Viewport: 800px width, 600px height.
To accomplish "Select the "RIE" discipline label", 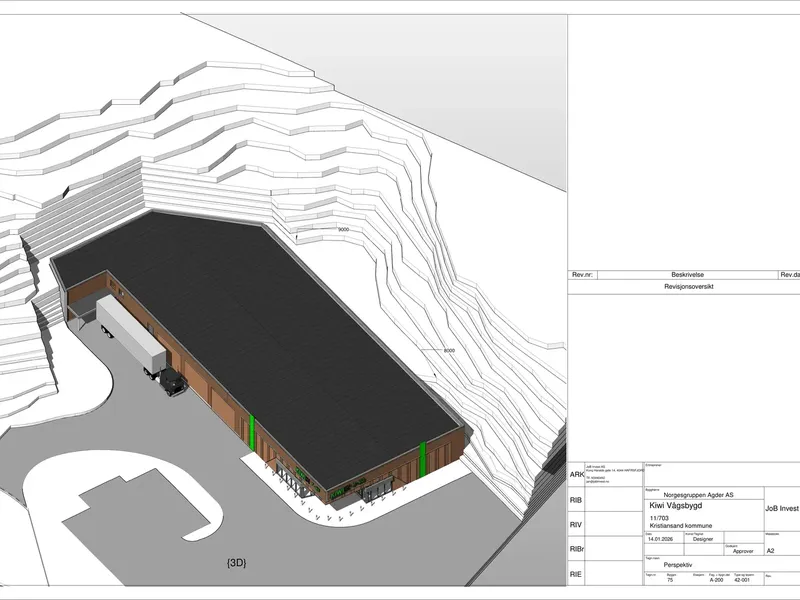I will pyautogui.click(x=576, y=574).
